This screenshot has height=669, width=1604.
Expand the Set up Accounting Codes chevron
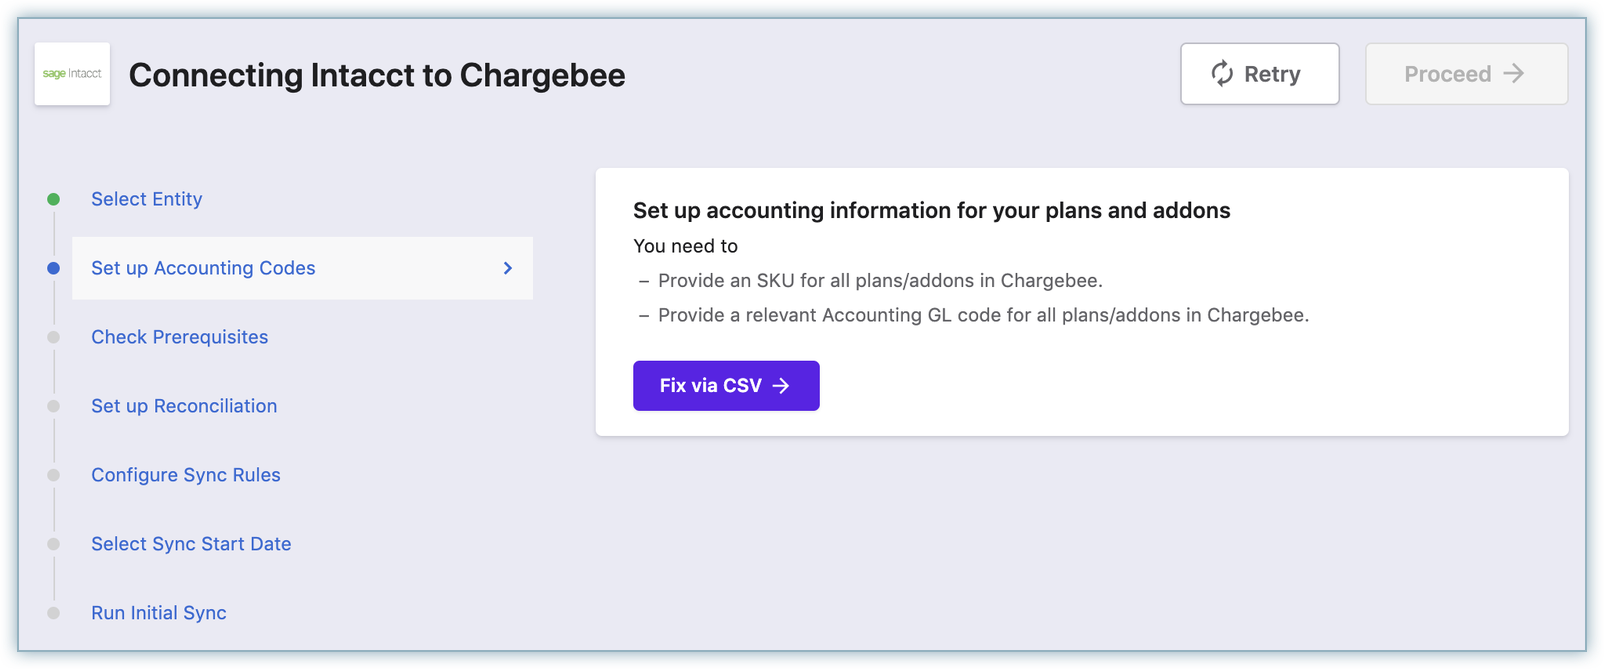click(x=508, y=268)
